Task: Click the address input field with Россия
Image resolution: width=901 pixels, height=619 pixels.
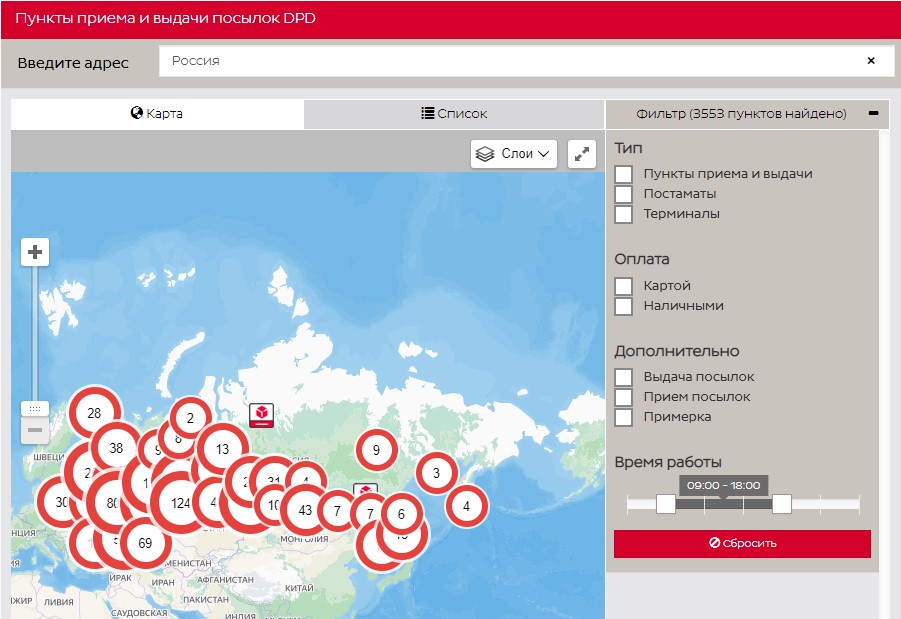Action: [524, 61]
